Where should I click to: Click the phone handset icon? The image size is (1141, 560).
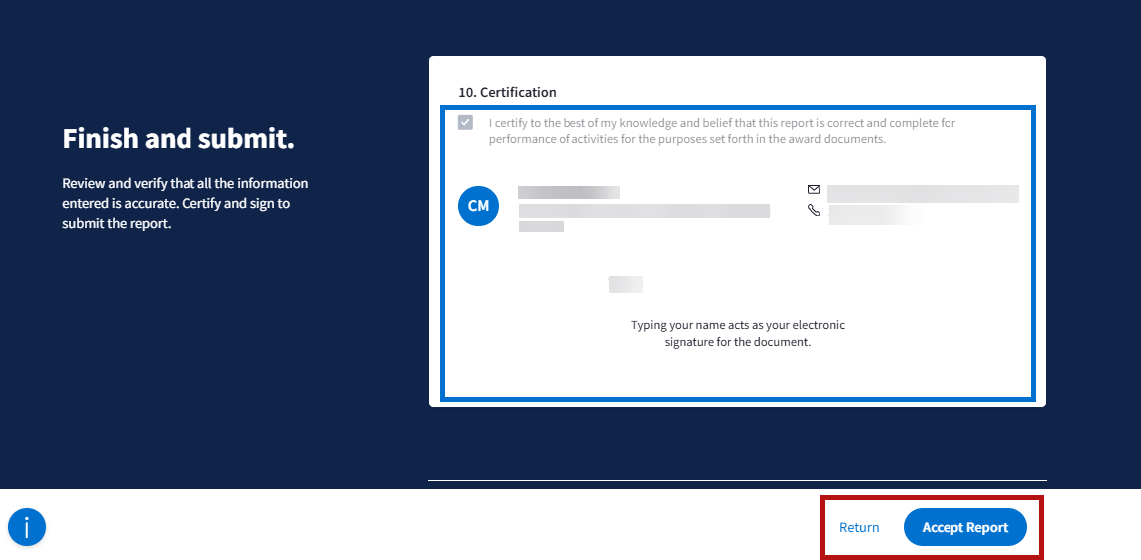tap(814, 211)
